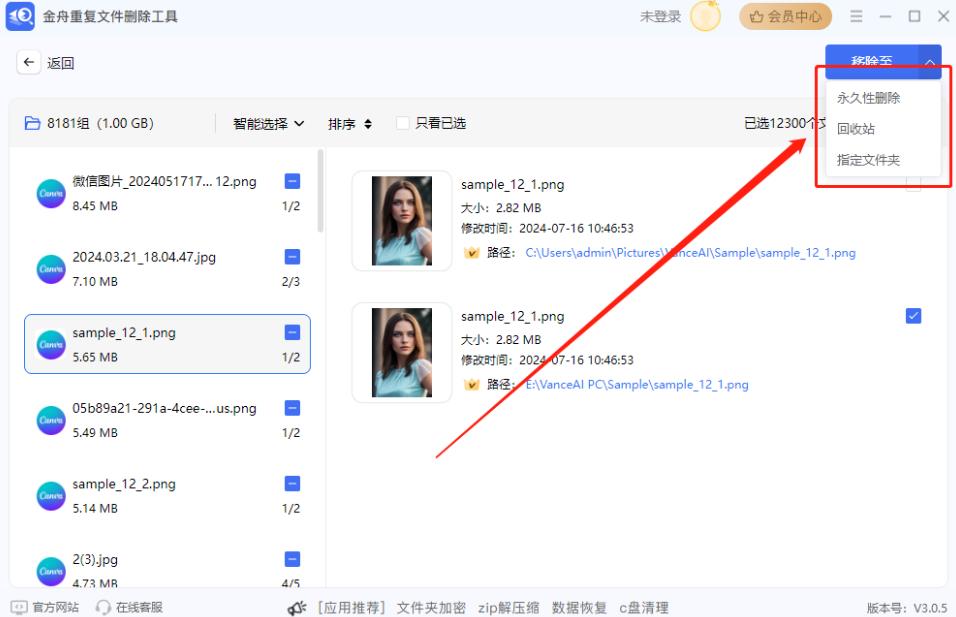Click the 版本号: V3.0.5 text
956x617 pixels.
point(907,608)
